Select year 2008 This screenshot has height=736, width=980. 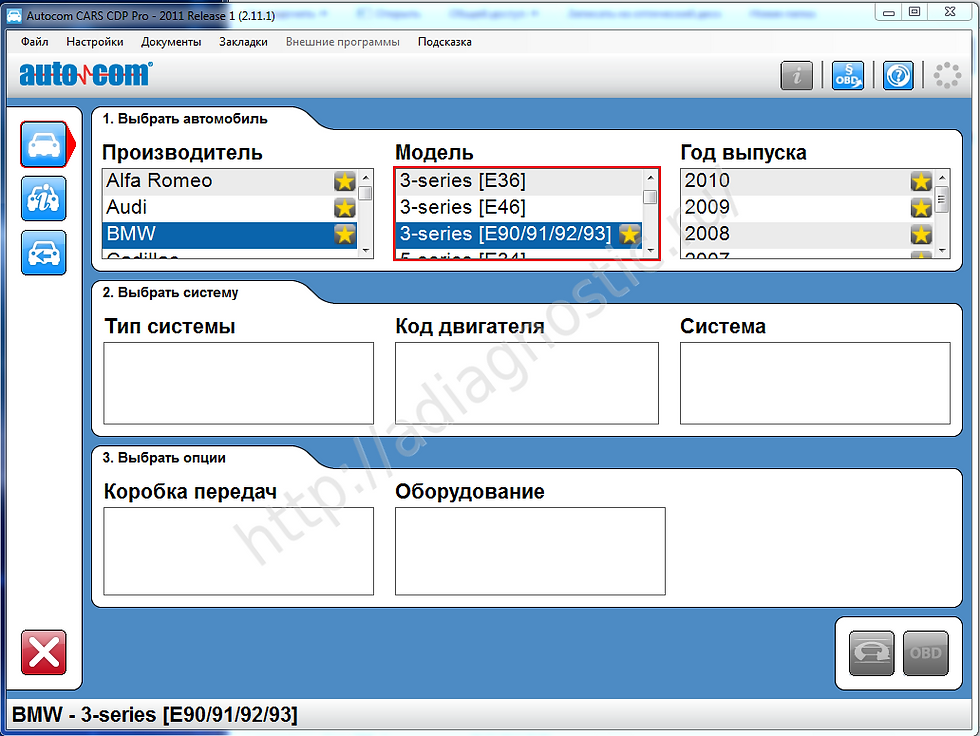(808, 235)
